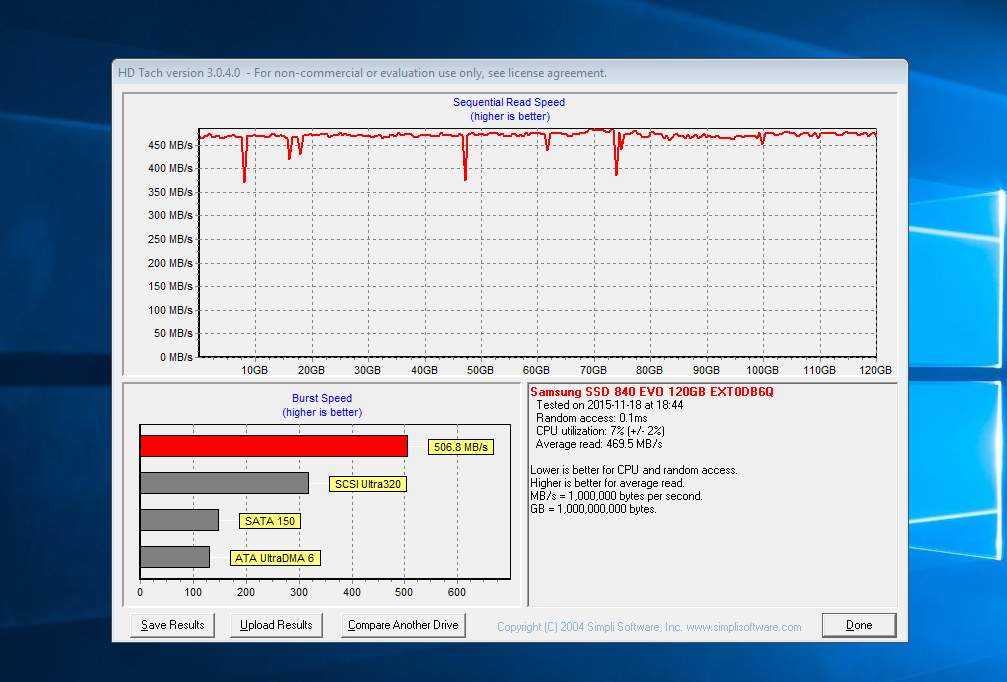
Task: Click the gray ATA UltraDMA 6 bar
Action: (x=175, y=557)
